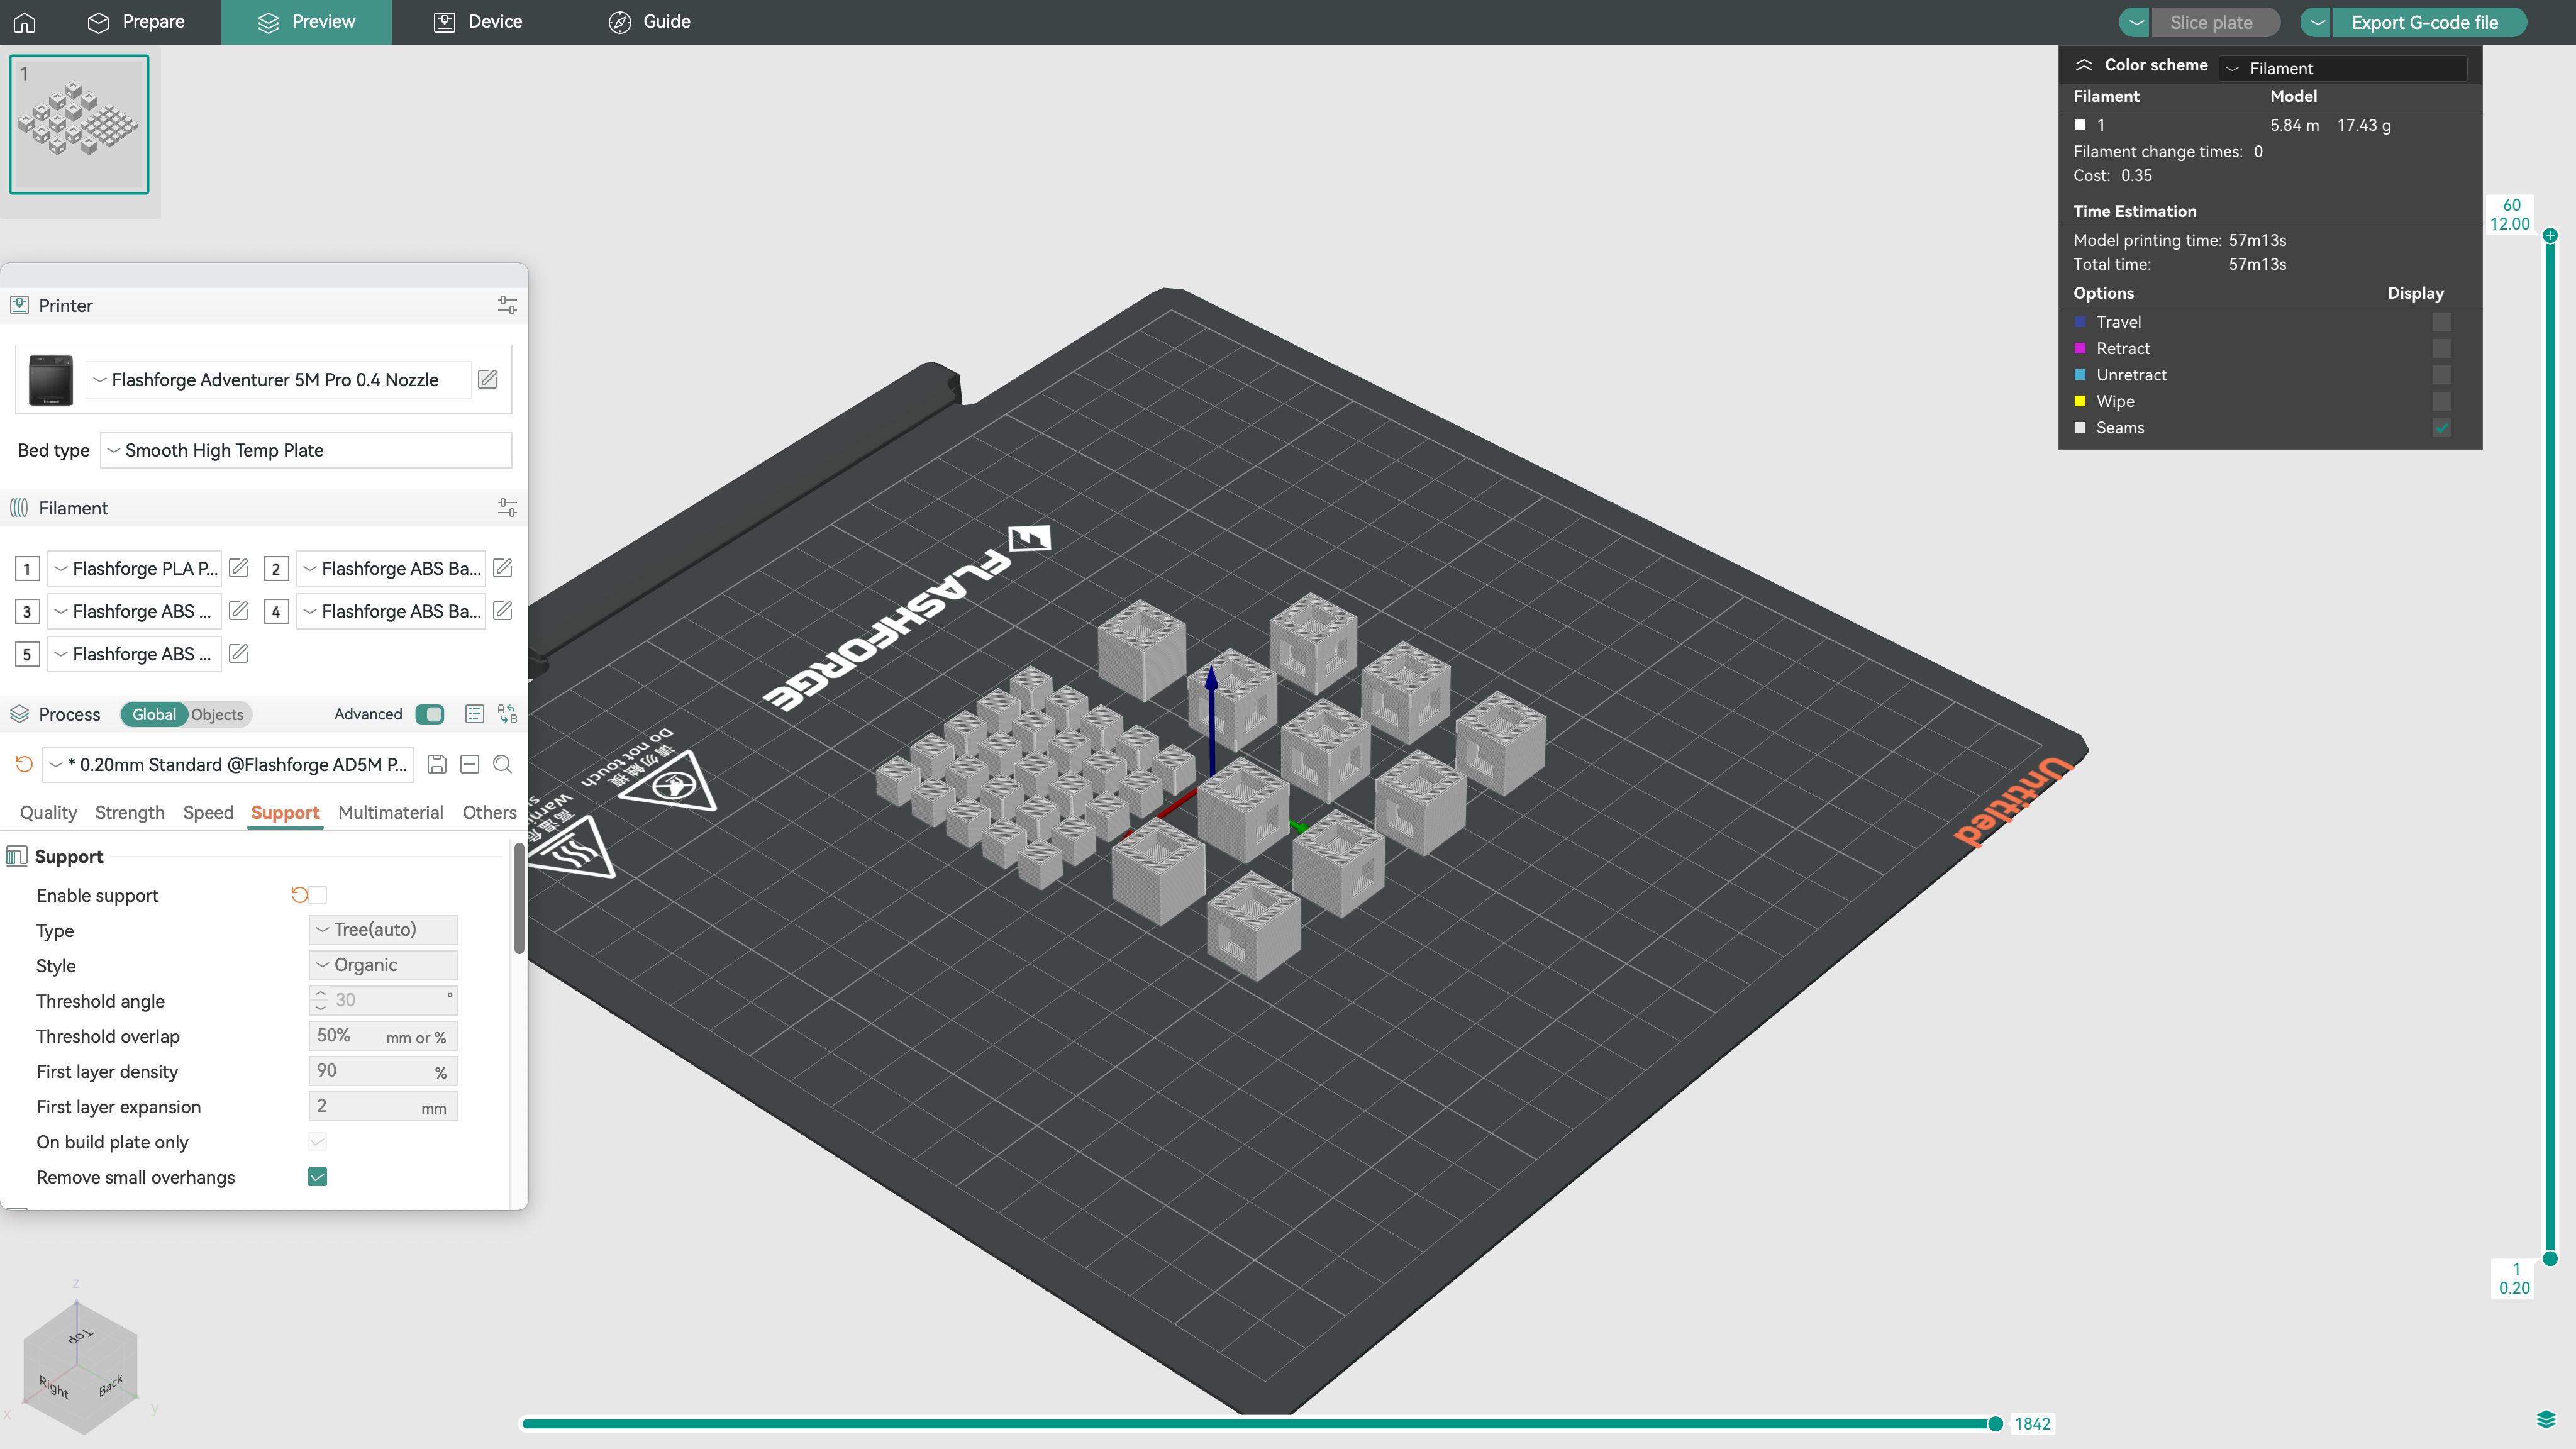This screenshot has height=1449, width=2576.
Task: Edit filament 2 Flashforge ABS preset
Action: 503,568
